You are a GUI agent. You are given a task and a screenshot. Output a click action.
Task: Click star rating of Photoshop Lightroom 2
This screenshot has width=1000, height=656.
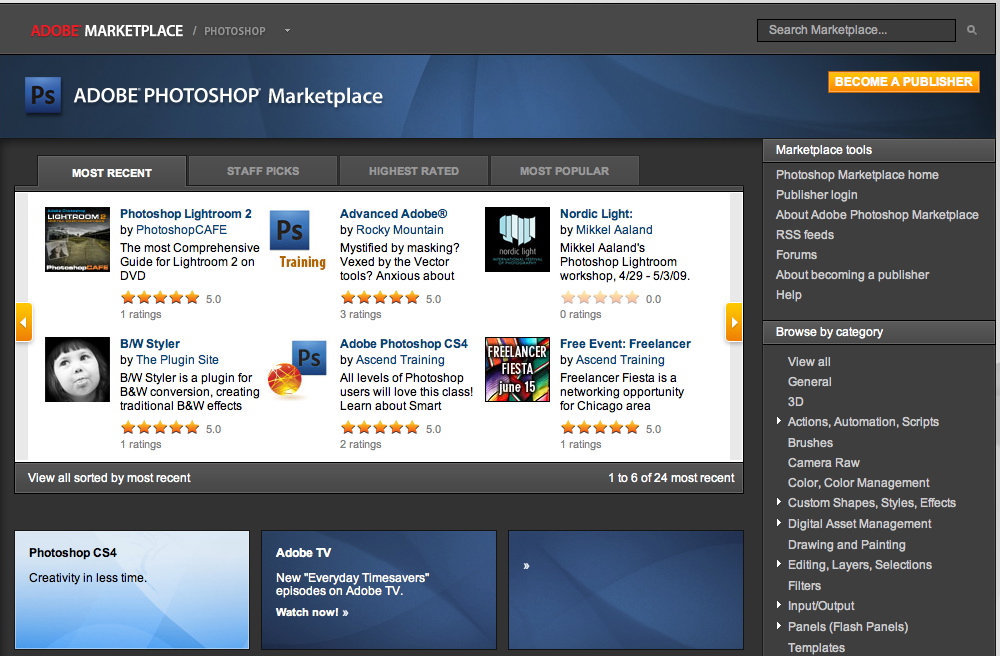[x=160, y=298]
